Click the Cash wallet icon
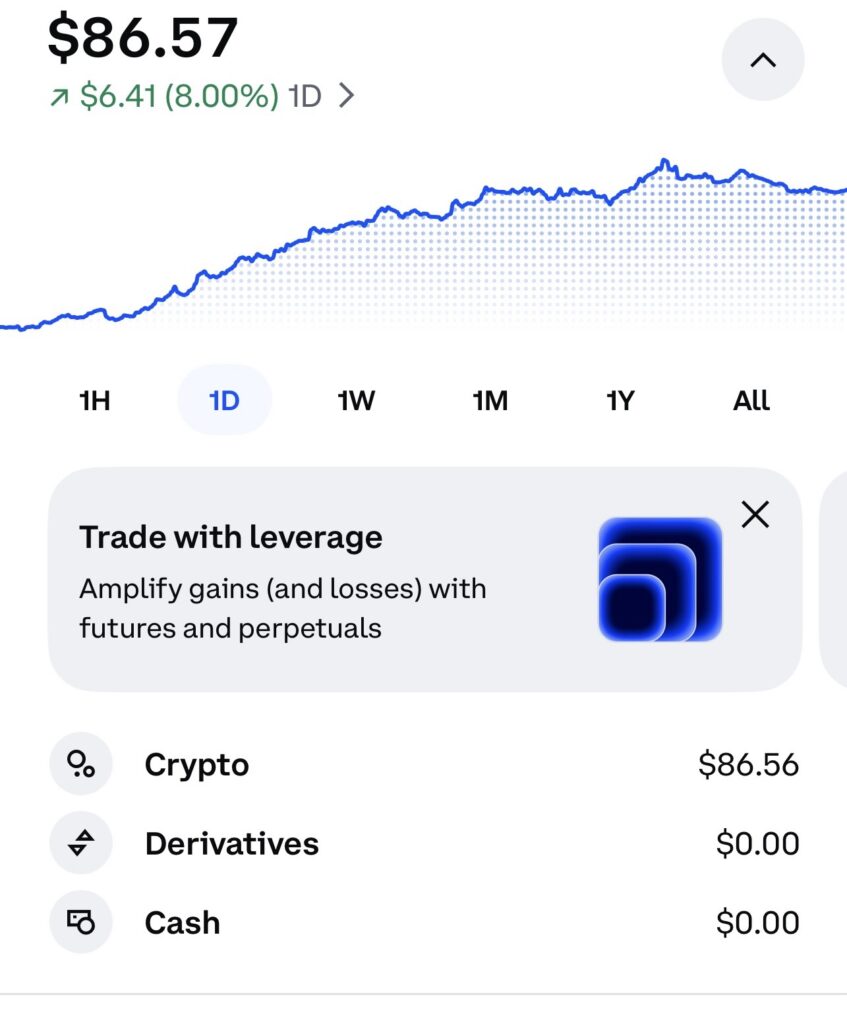This screenshot has height=1024, width=847. pyautogui.click(x=80, y=922)
